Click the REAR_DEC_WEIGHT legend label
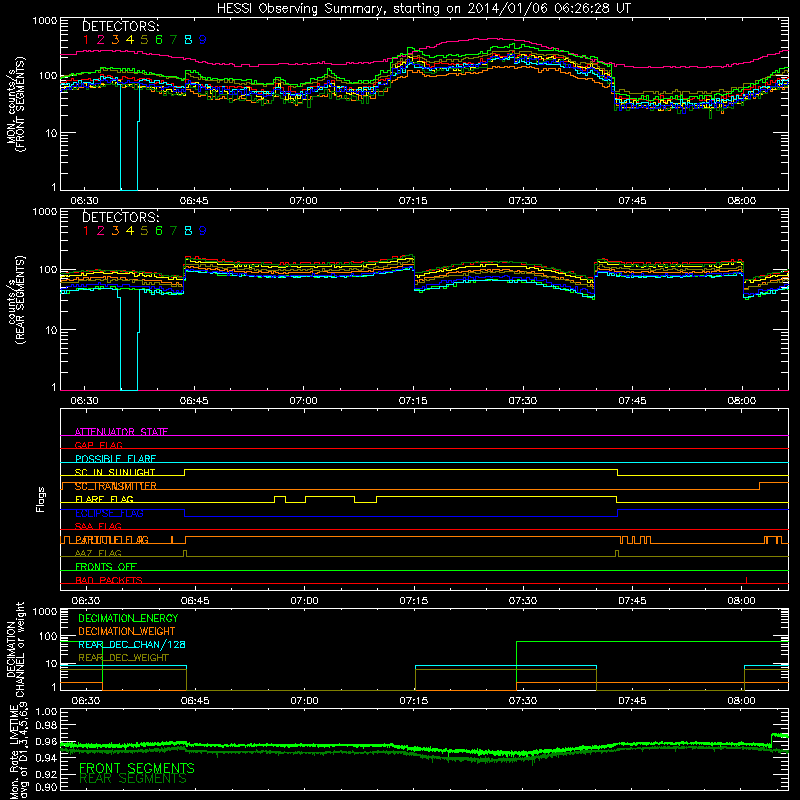Screen dimensions: 800x800 click(x=123, y=658)
